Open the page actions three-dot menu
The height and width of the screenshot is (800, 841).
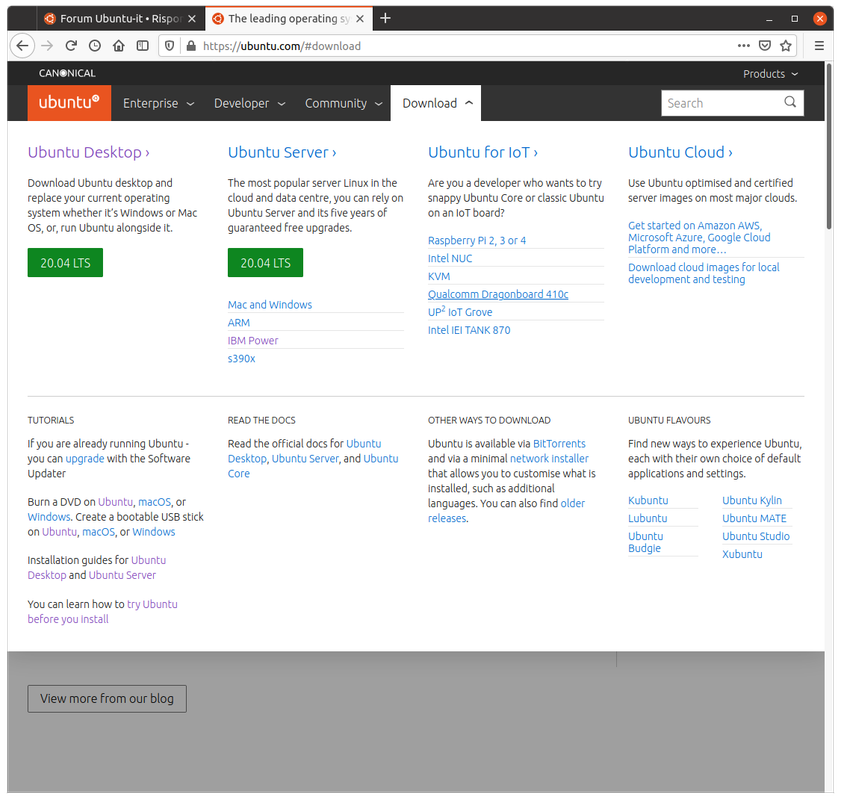(744, 46)
